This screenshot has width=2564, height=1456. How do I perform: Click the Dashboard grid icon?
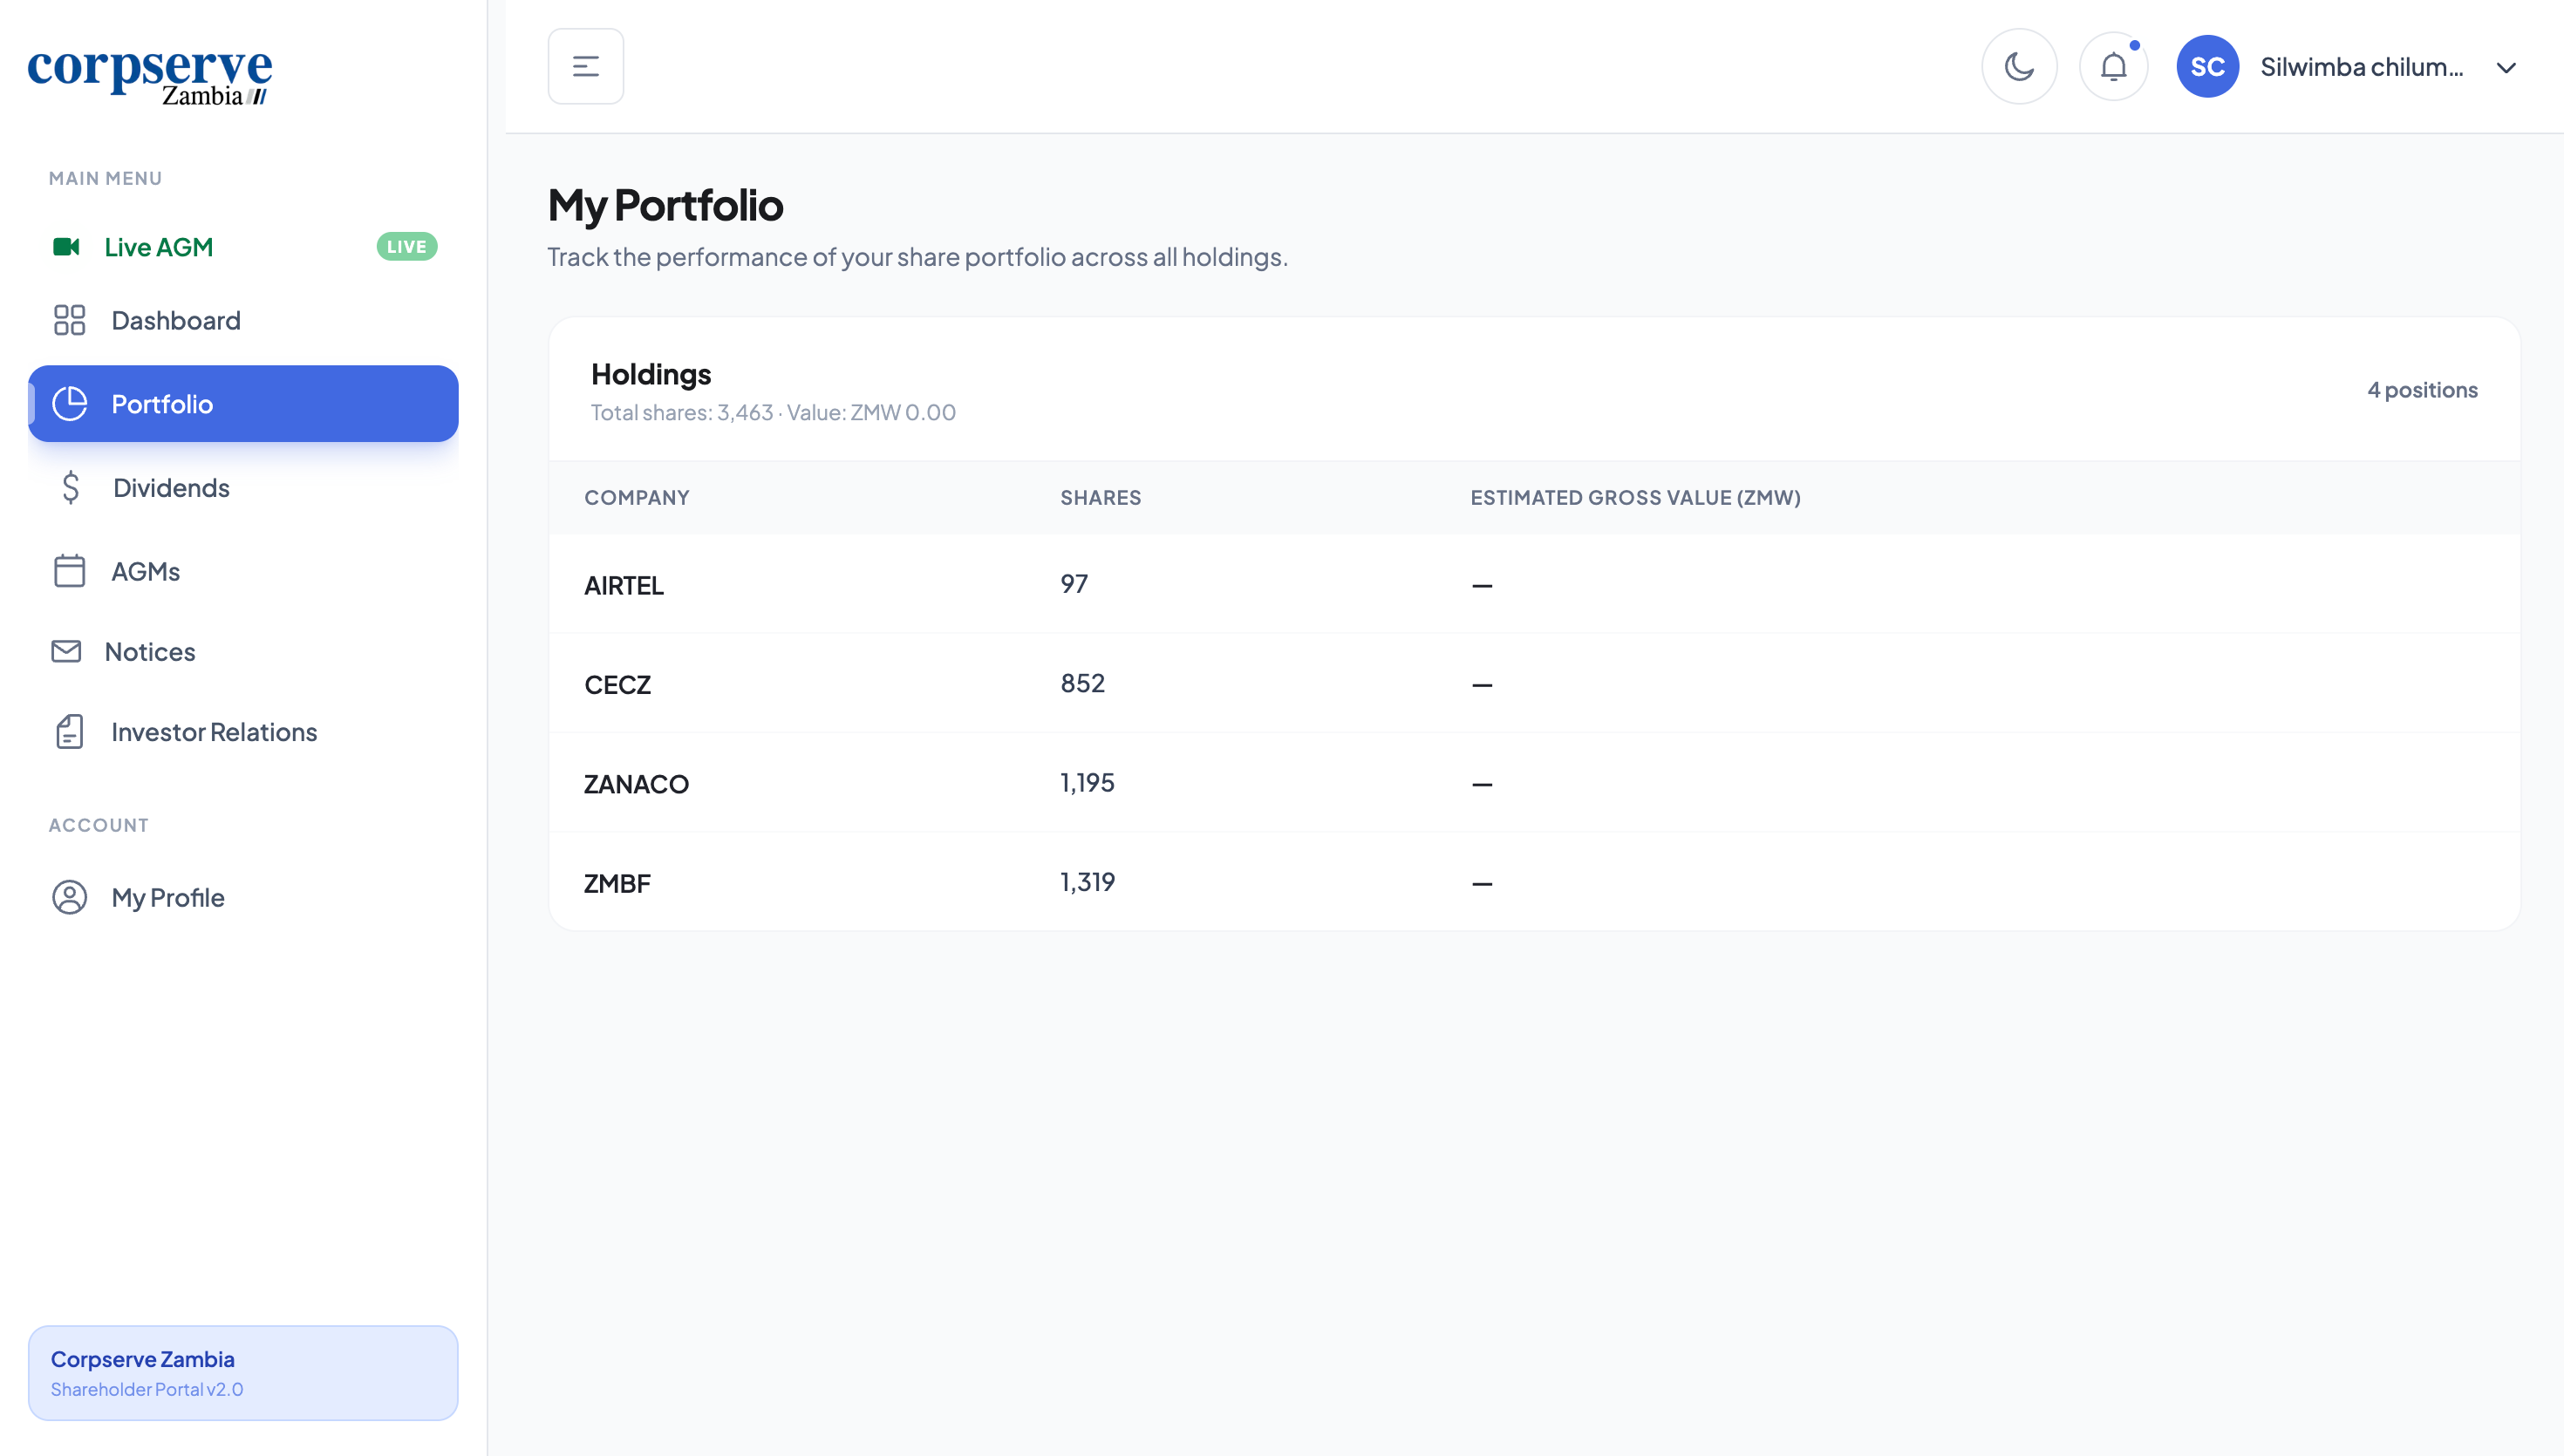[x=68, y=320]
